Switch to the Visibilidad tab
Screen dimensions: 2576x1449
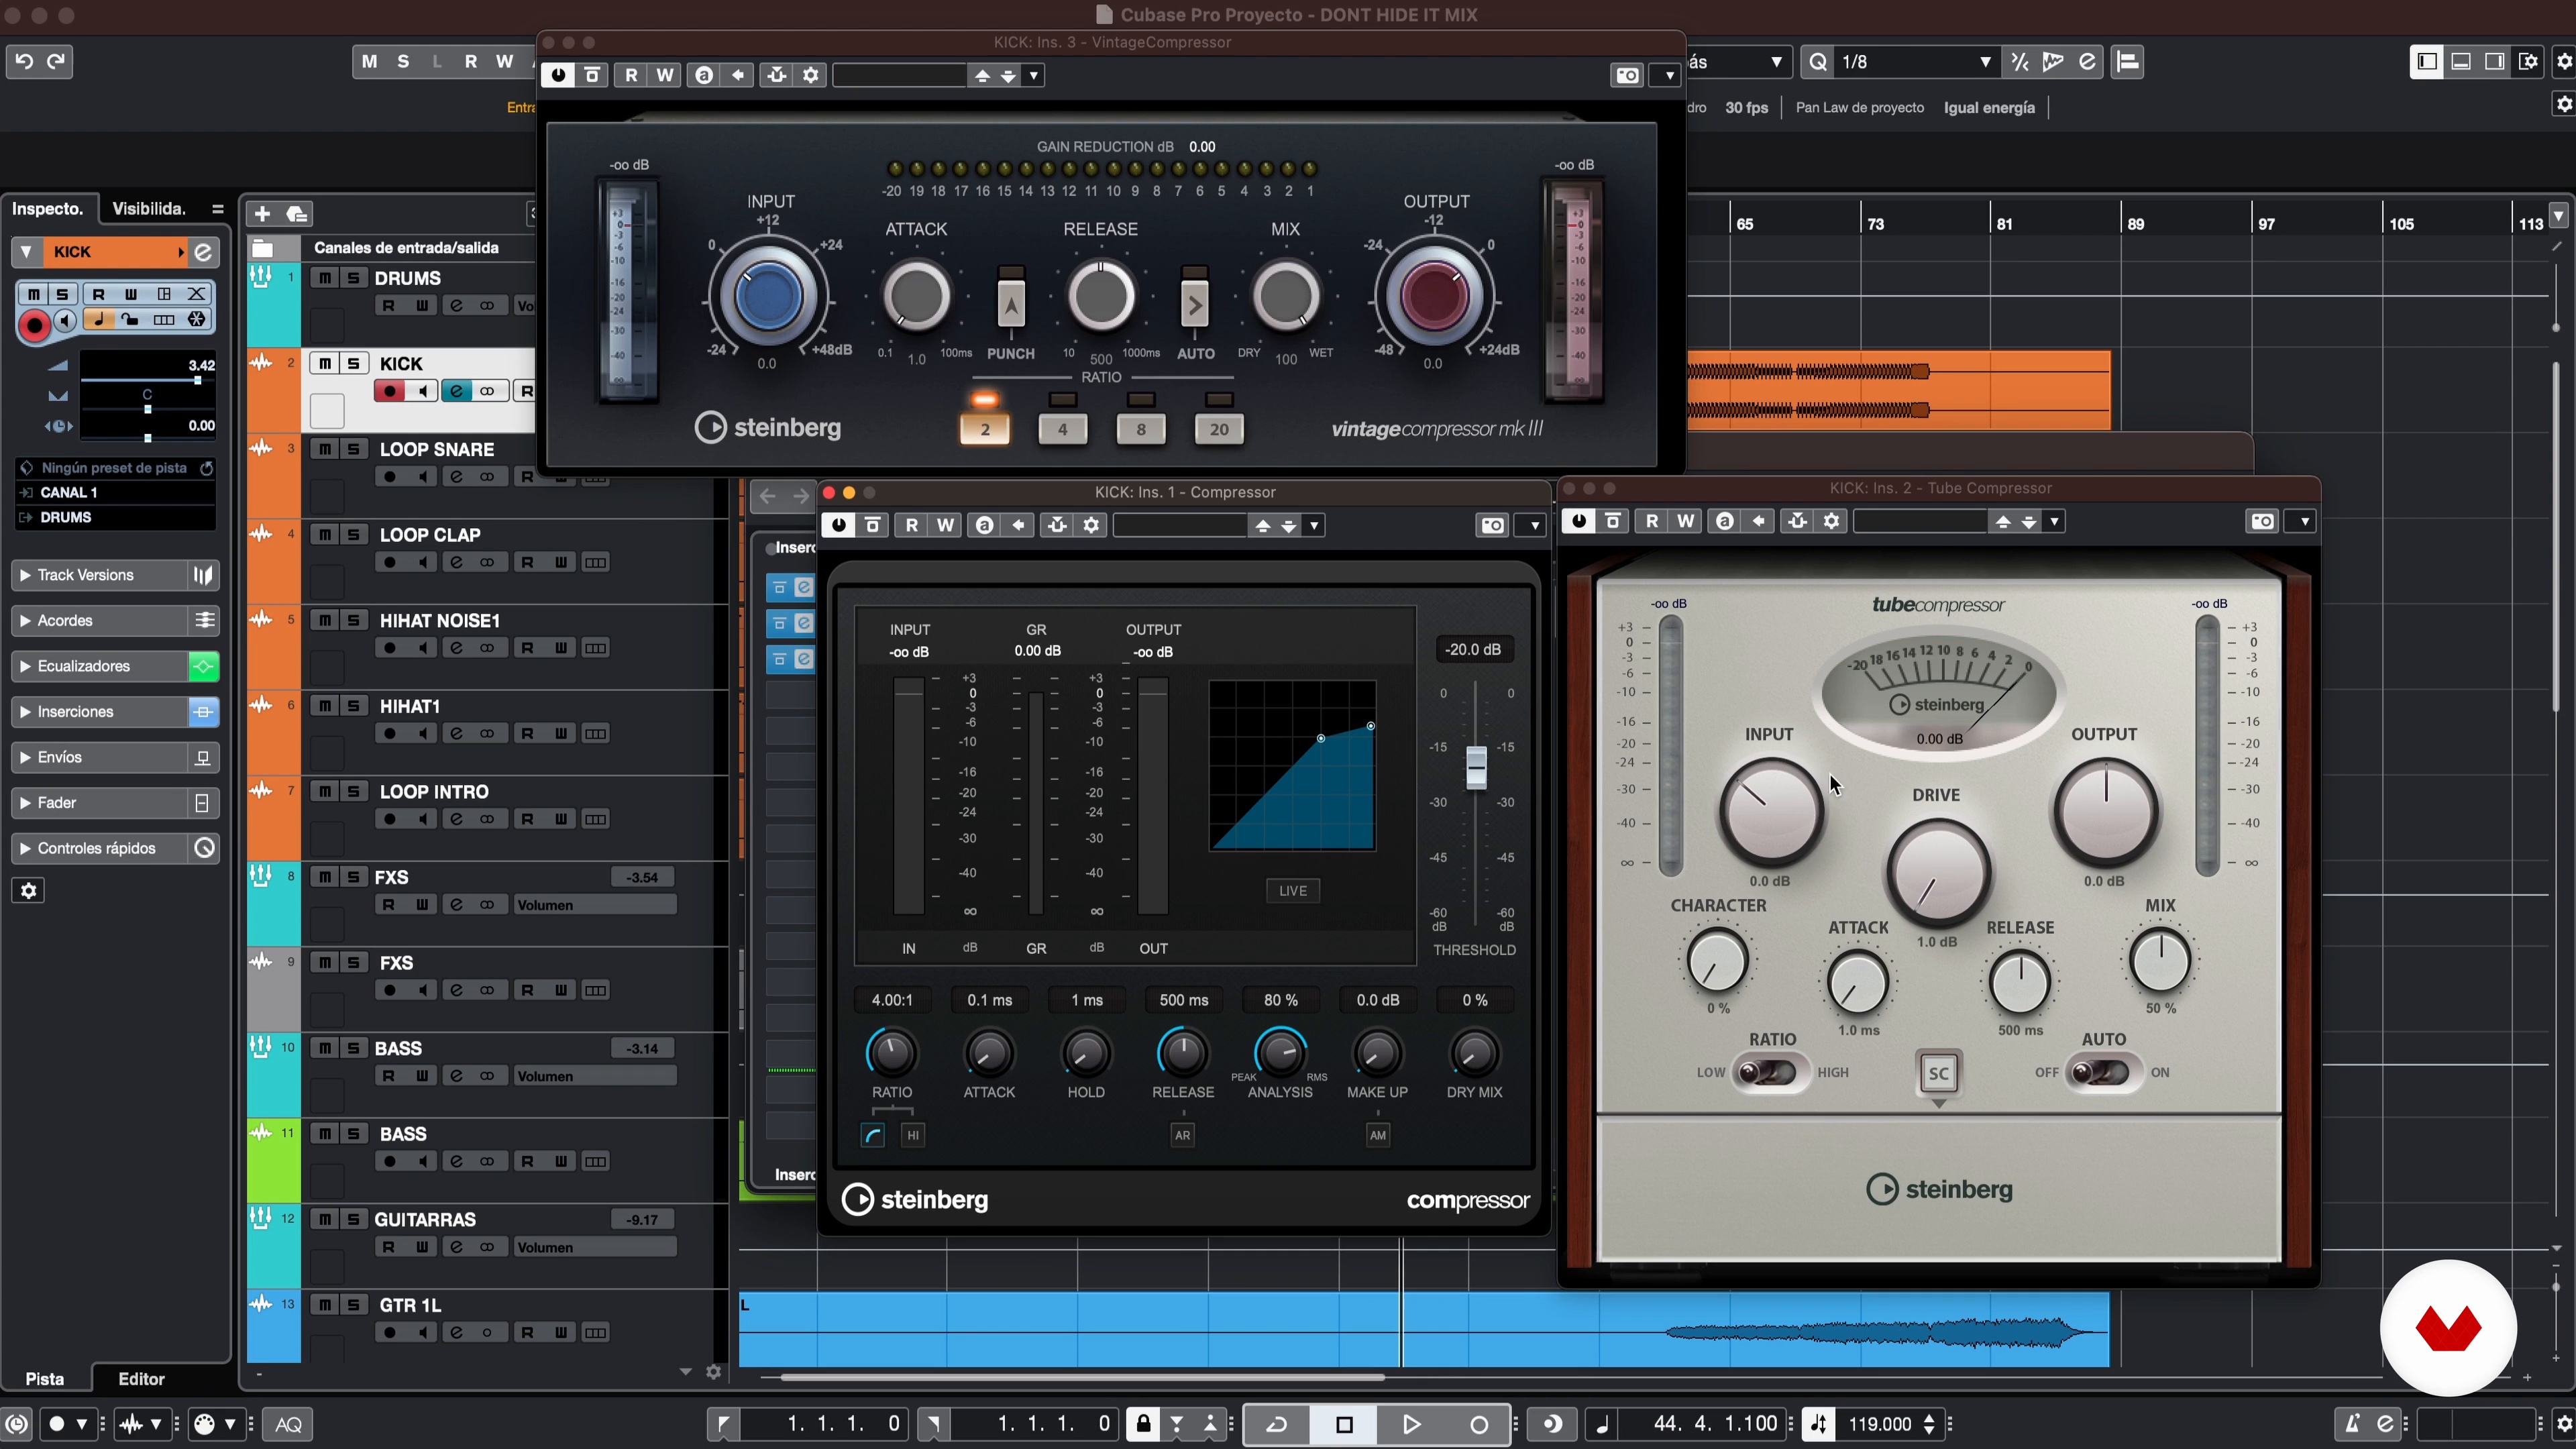[x=149, y=209]
